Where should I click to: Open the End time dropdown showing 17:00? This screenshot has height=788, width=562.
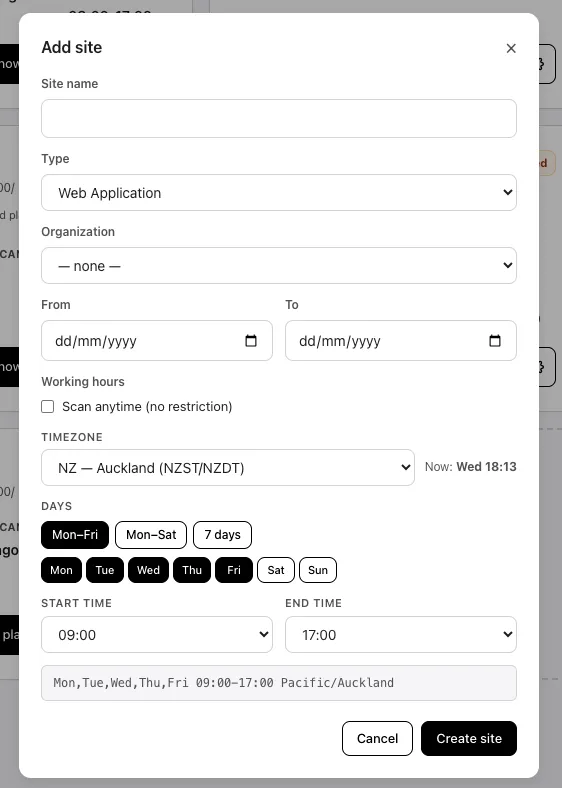pyautogui.click(x=401, y=634)
